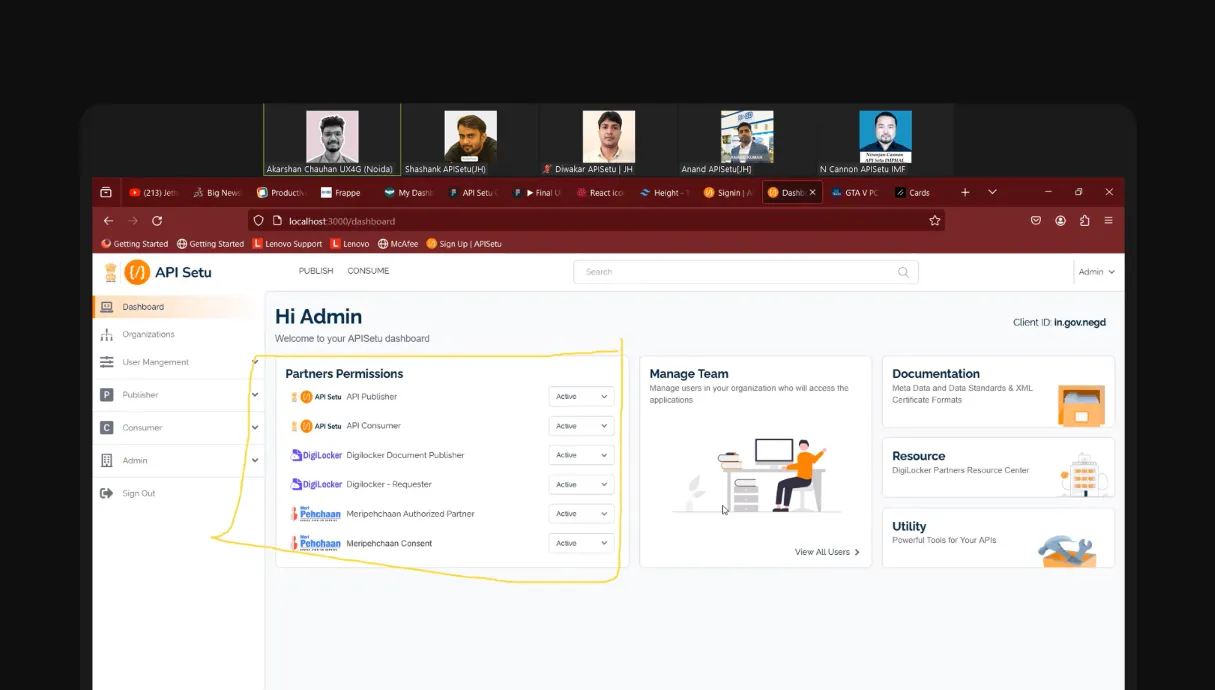Open the Extensions puzzle icon

point(1084,221)
